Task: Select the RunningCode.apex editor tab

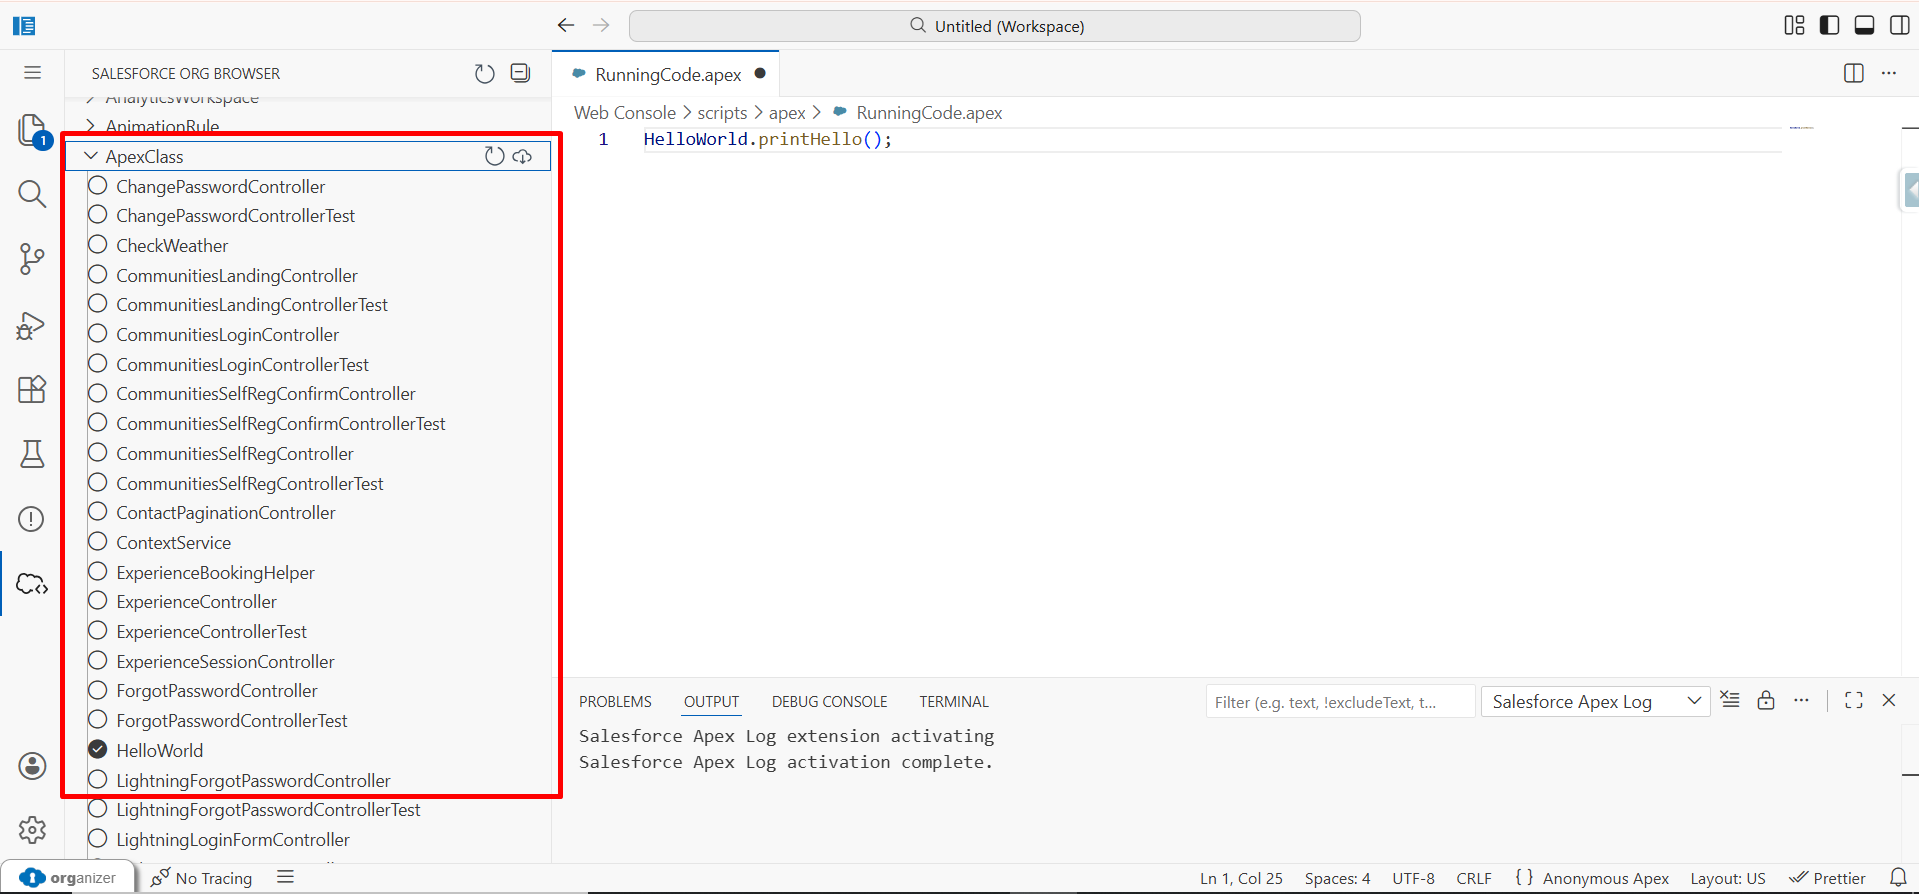Action: [667, 74]
